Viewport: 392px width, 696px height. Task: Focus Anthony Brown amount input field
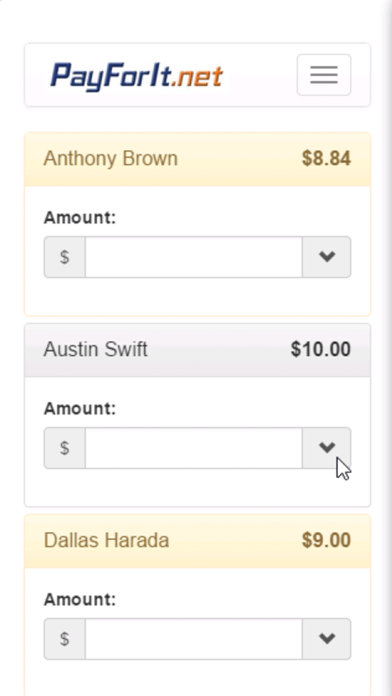[194, 257]
